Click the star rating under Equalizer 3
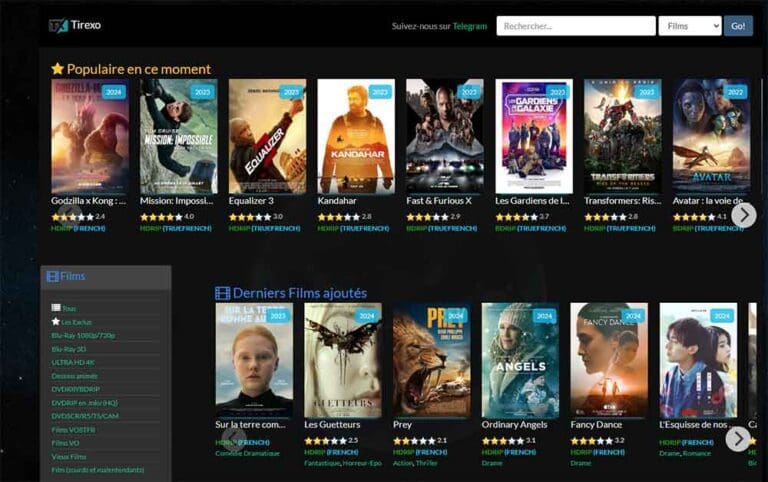Image resolution: width=768 pixels, height=482 pixels. tap(249, 217)
